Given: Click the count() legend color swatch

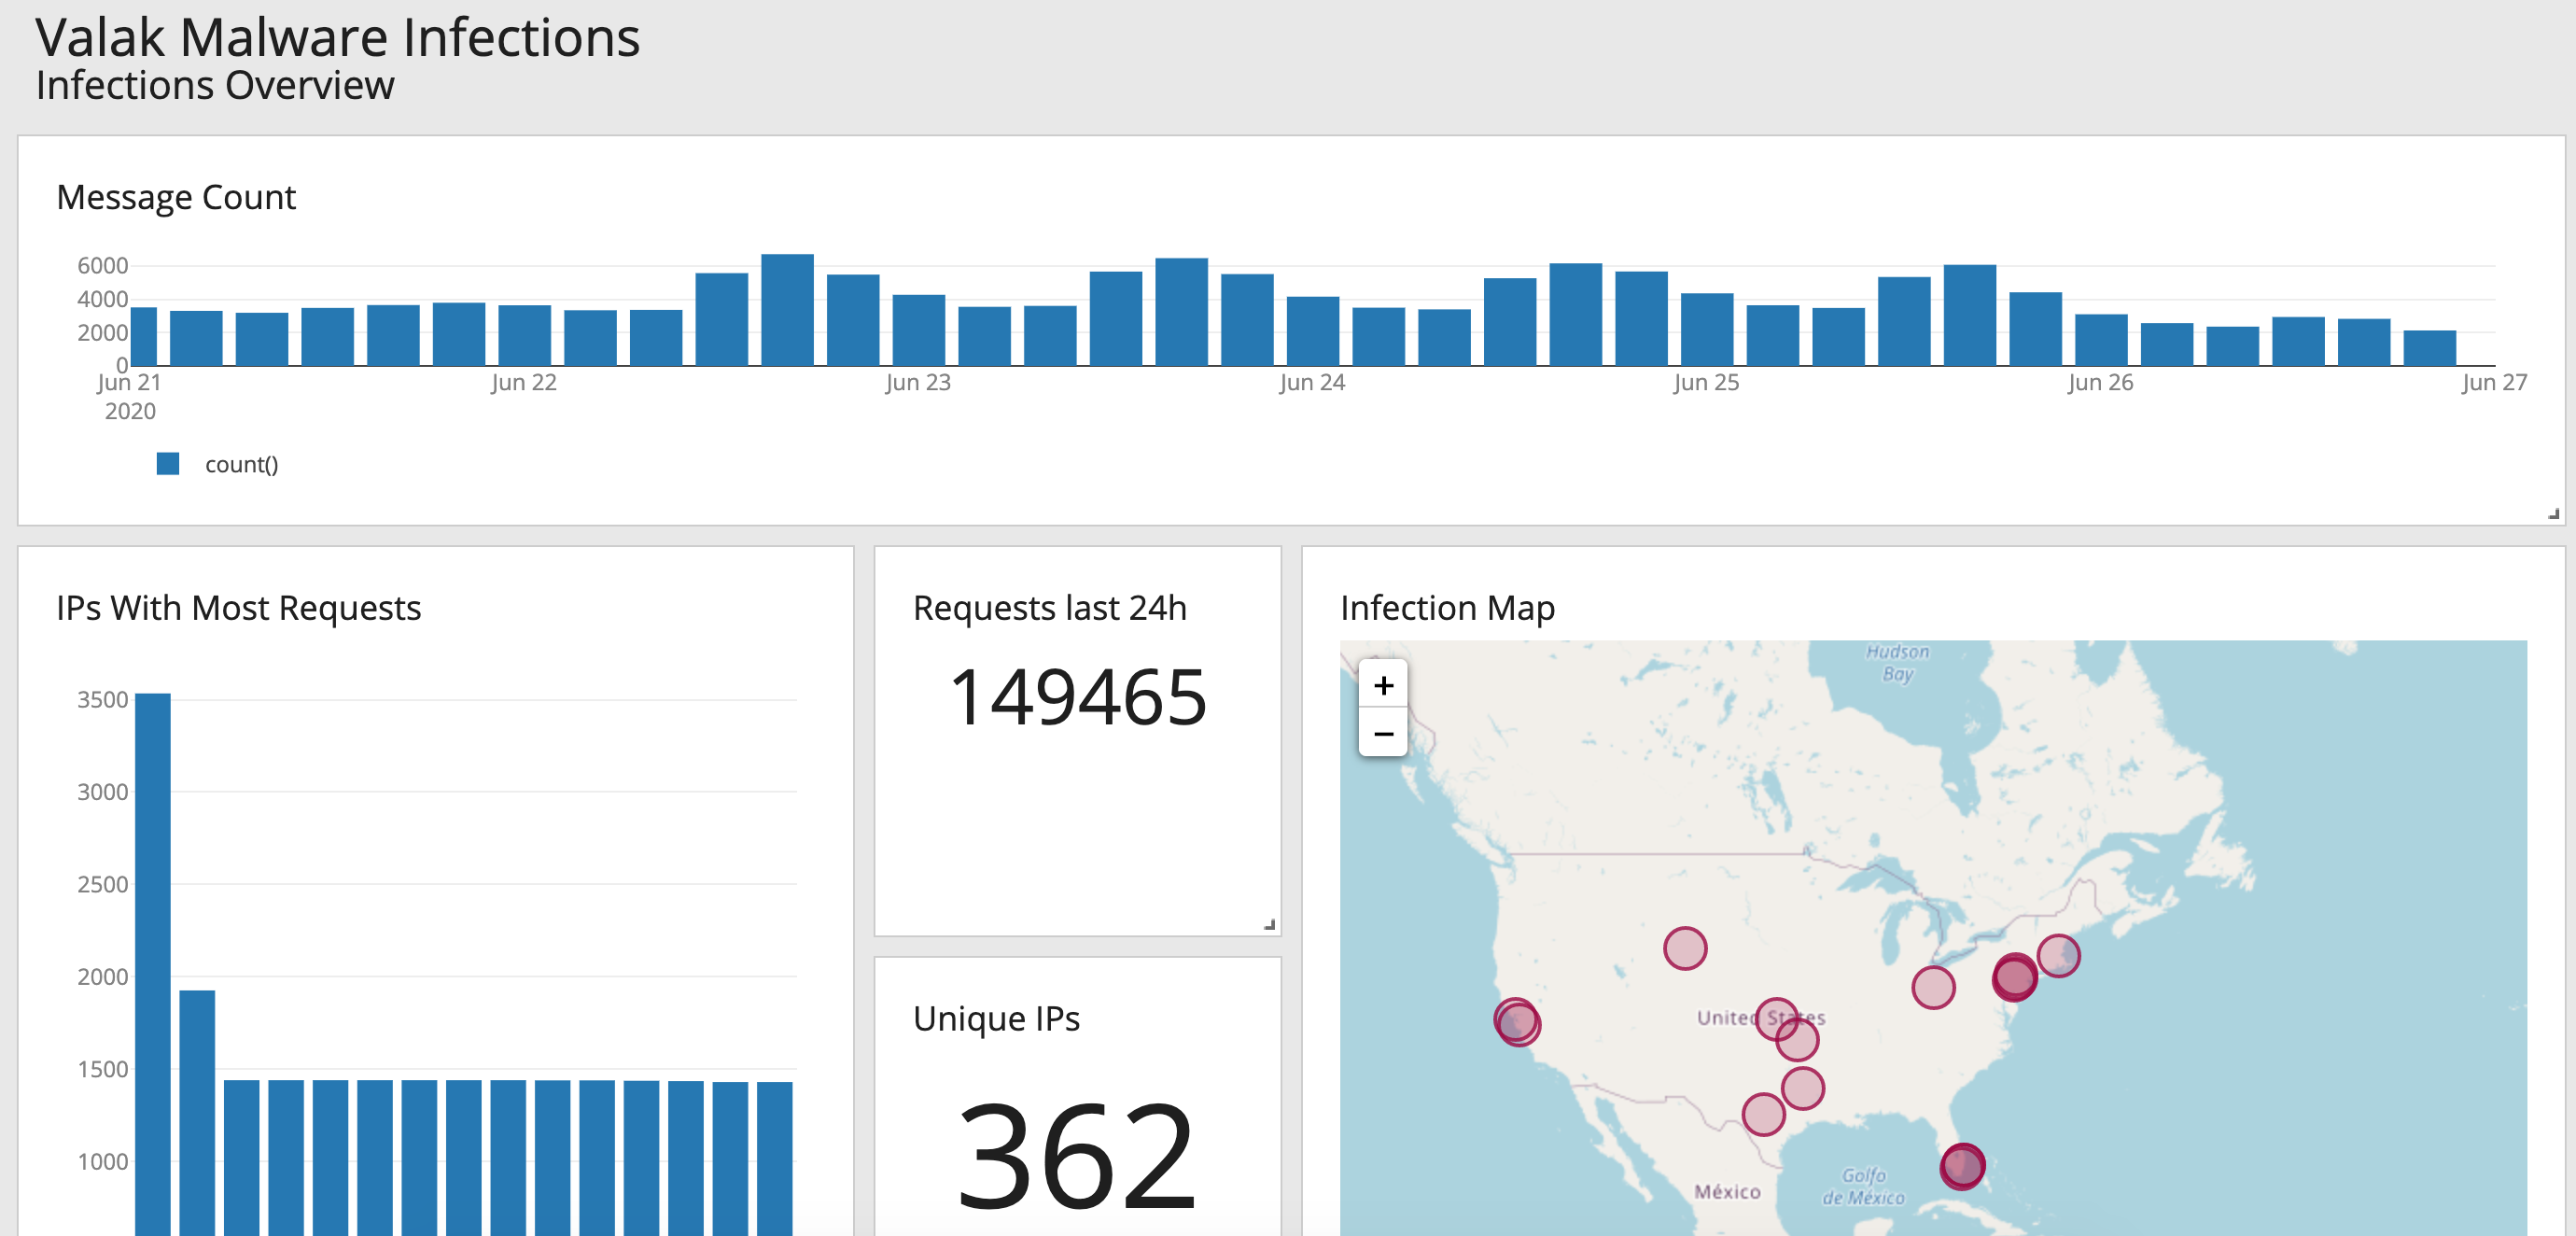Looking at the screenshot, I should click(x=168, y=464).
